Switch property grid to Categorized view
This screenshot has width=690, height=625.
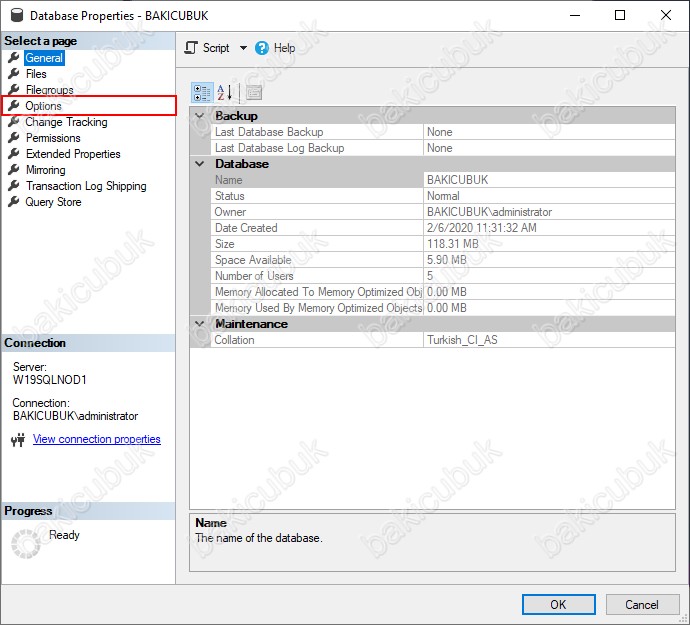[x=202, y=92]
